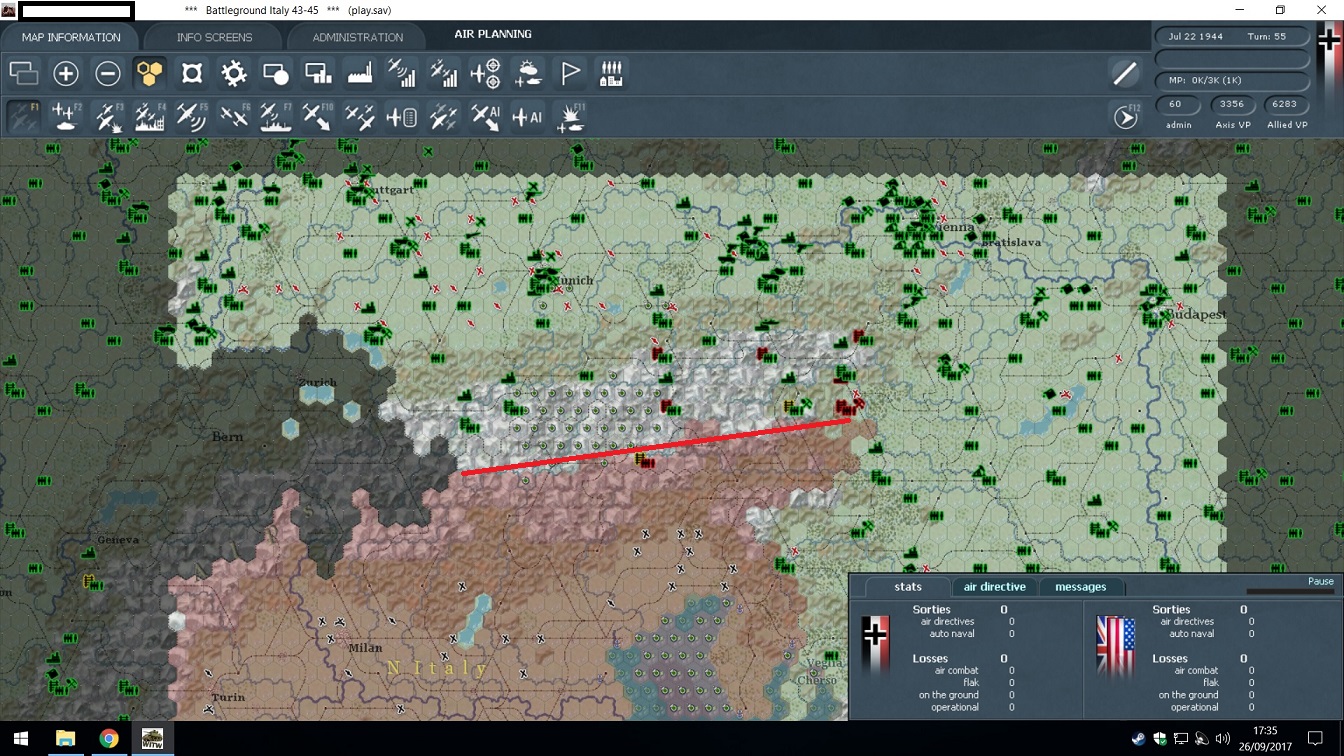This screenshot has height=756, width=1344.
Task: Click the Budapest city label on map
Action: coord(1196,315)
